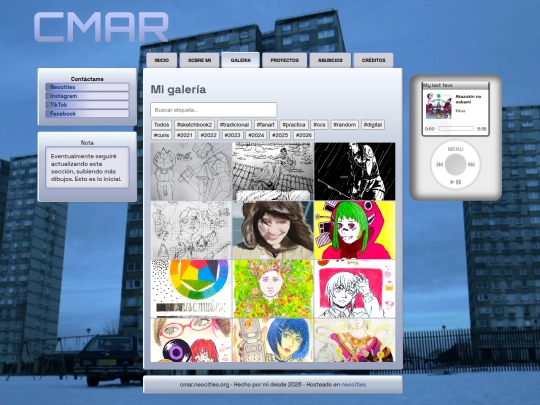This screenshot has height=405, width=540.
Task: Open the geometric pencil sketch thumbnail
Action: (191, 172)
